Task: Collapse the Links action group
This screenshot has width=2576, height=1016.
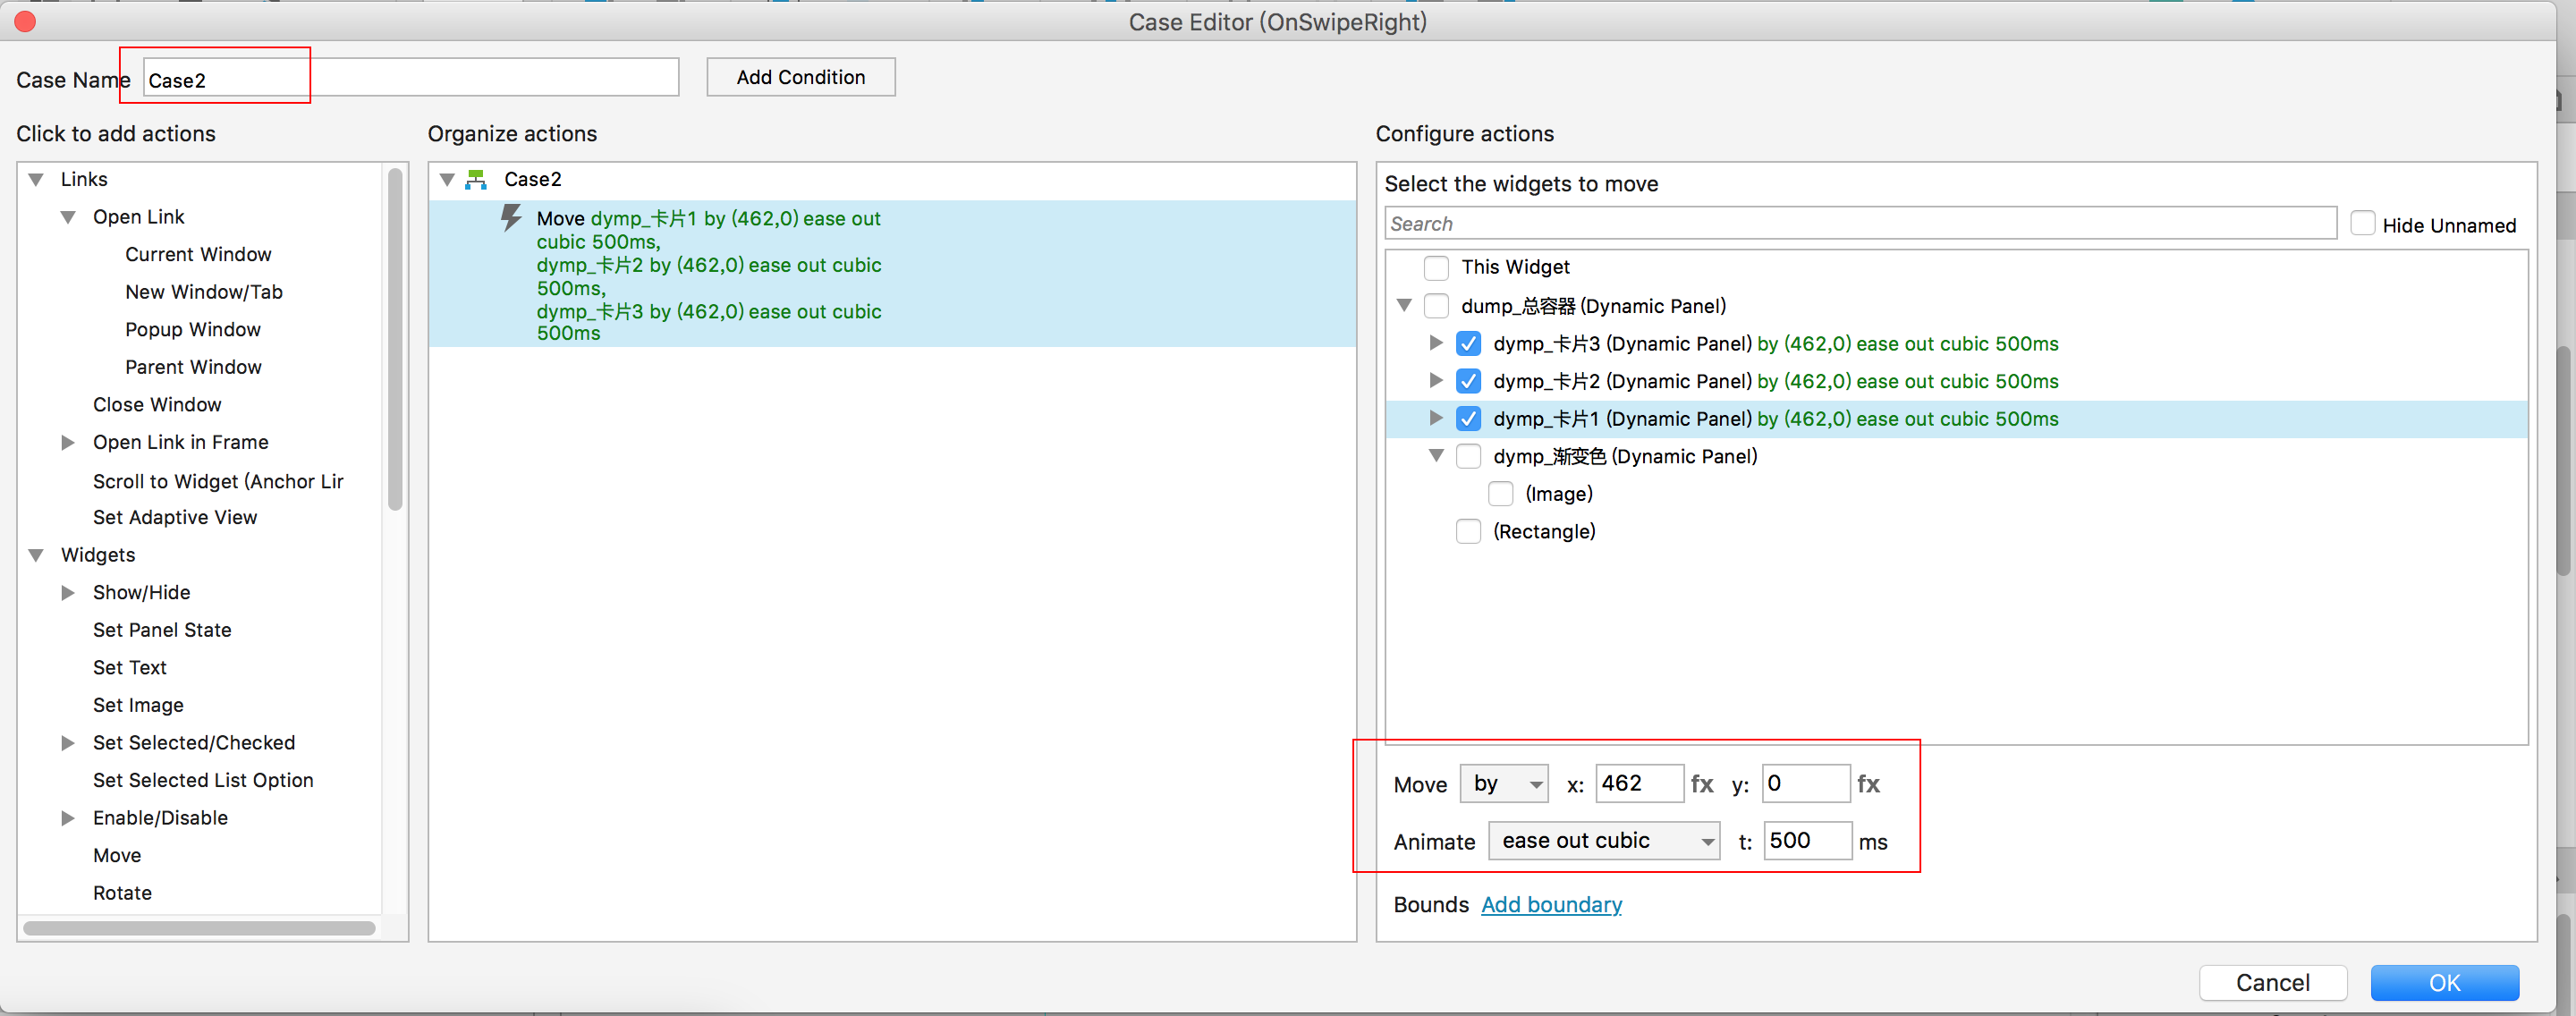Action: (36, 180)
